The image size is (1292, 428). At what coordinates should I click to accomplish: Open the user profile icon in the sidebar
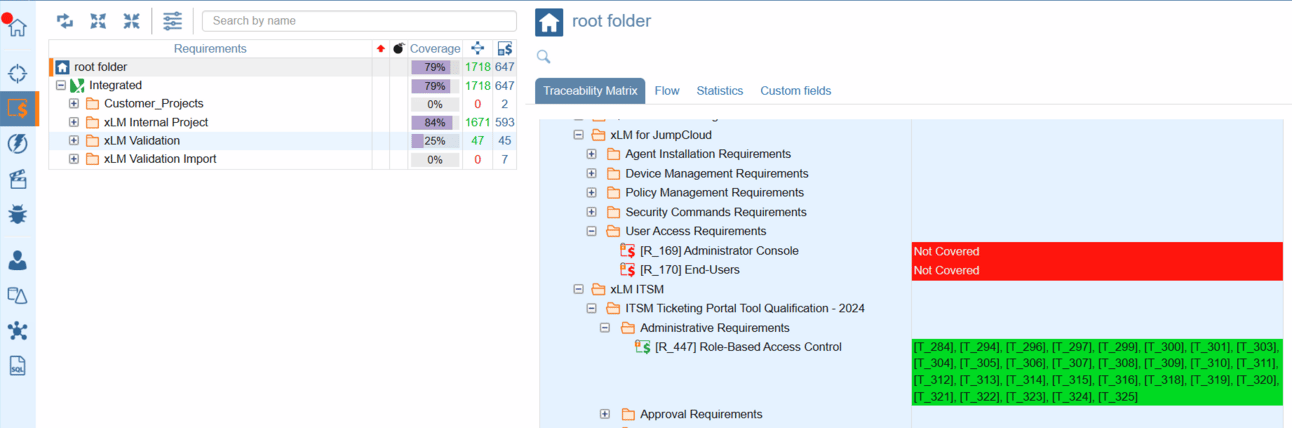17,261
